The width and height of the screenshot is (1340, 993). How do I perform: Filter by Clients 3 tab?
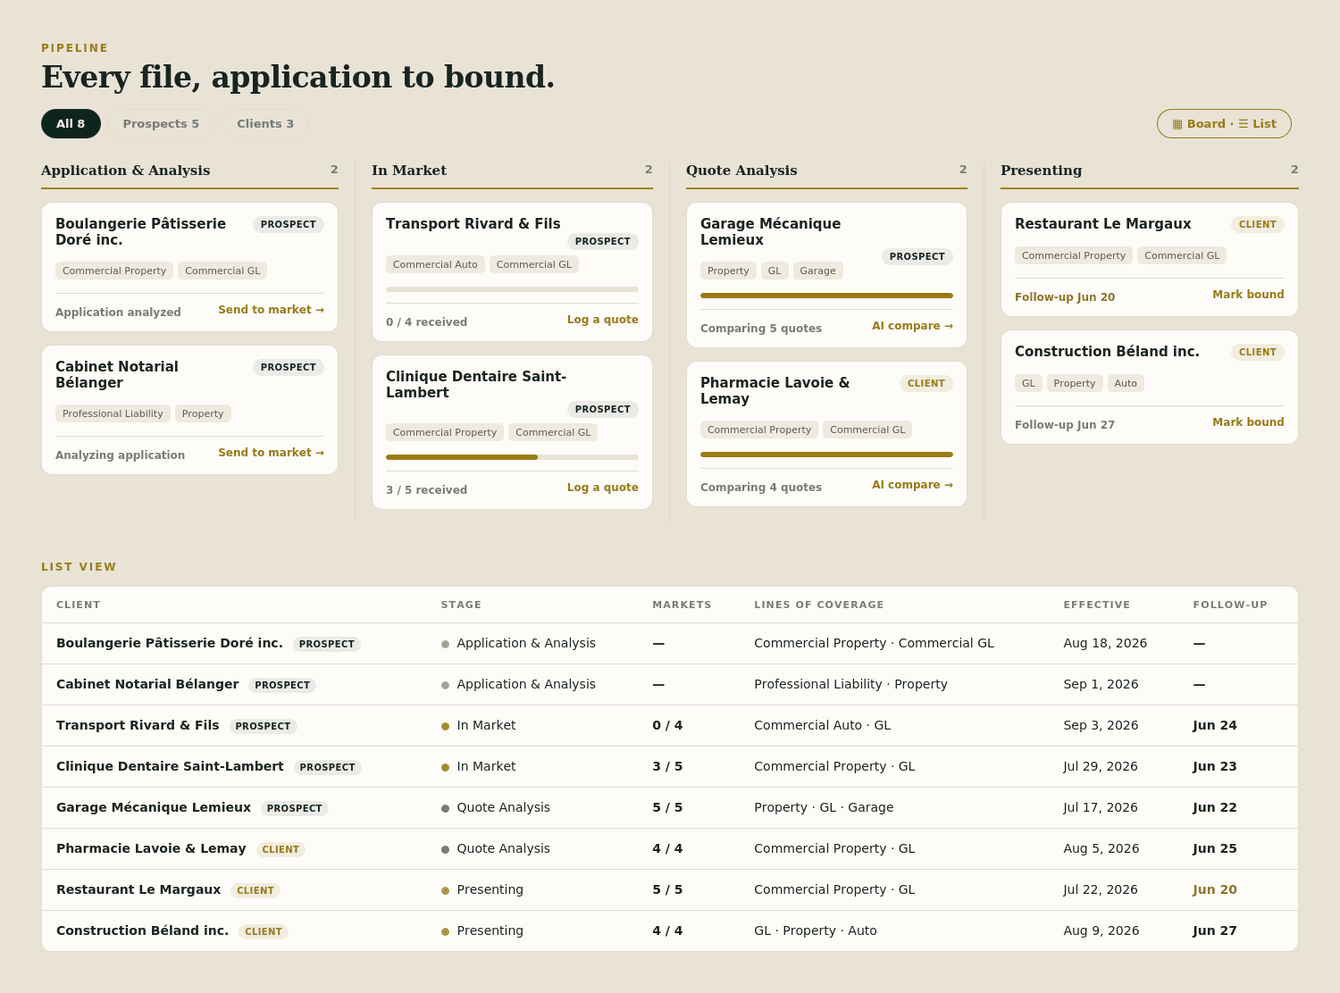tap(265, 124)
